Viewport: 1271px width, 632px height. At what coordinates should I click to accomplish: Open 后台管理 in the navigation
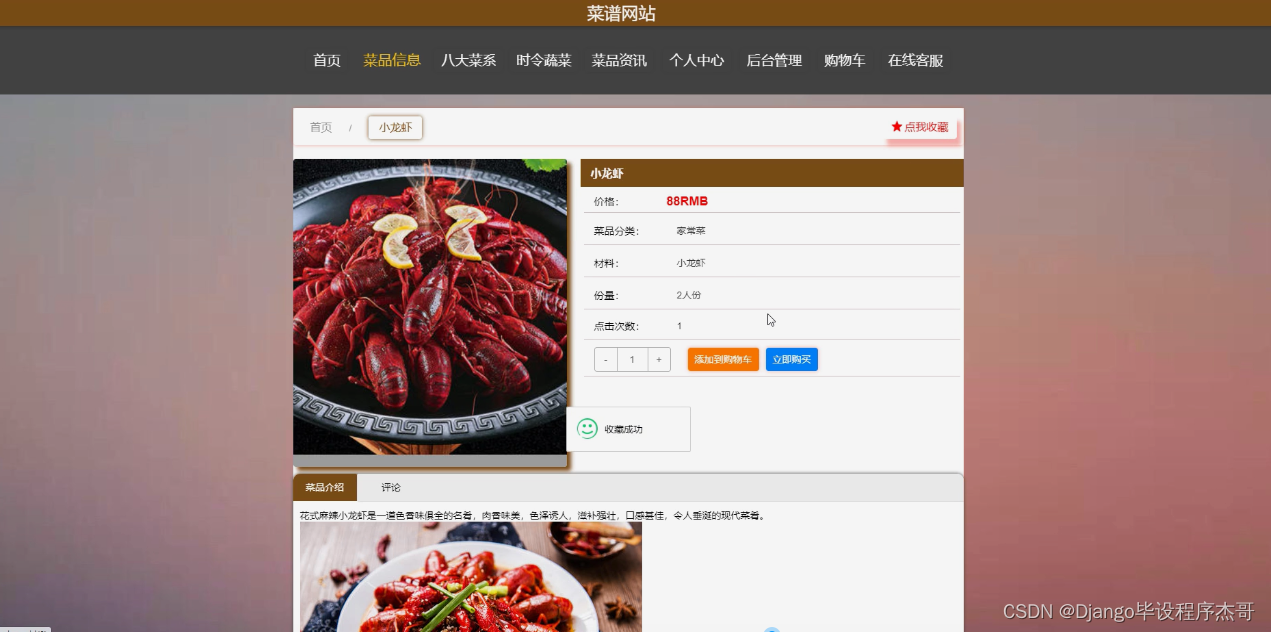[774, 60]
